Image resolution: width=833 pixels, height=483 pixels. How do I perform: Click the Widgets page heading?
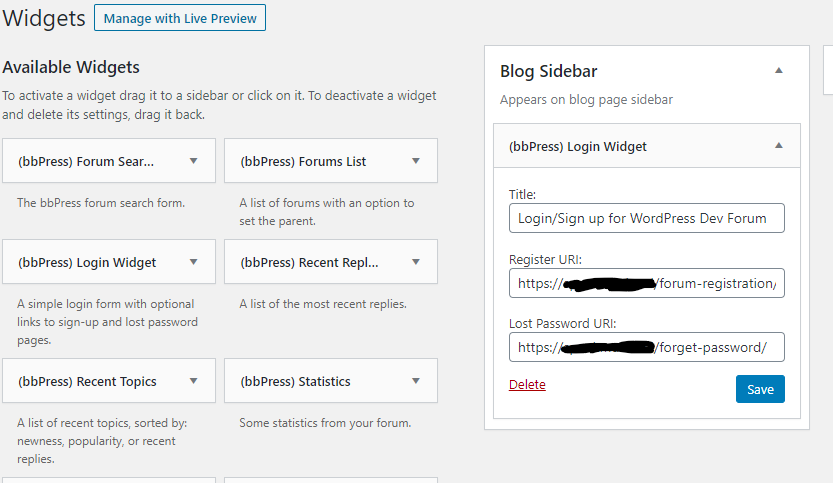(x=44, y=18)
